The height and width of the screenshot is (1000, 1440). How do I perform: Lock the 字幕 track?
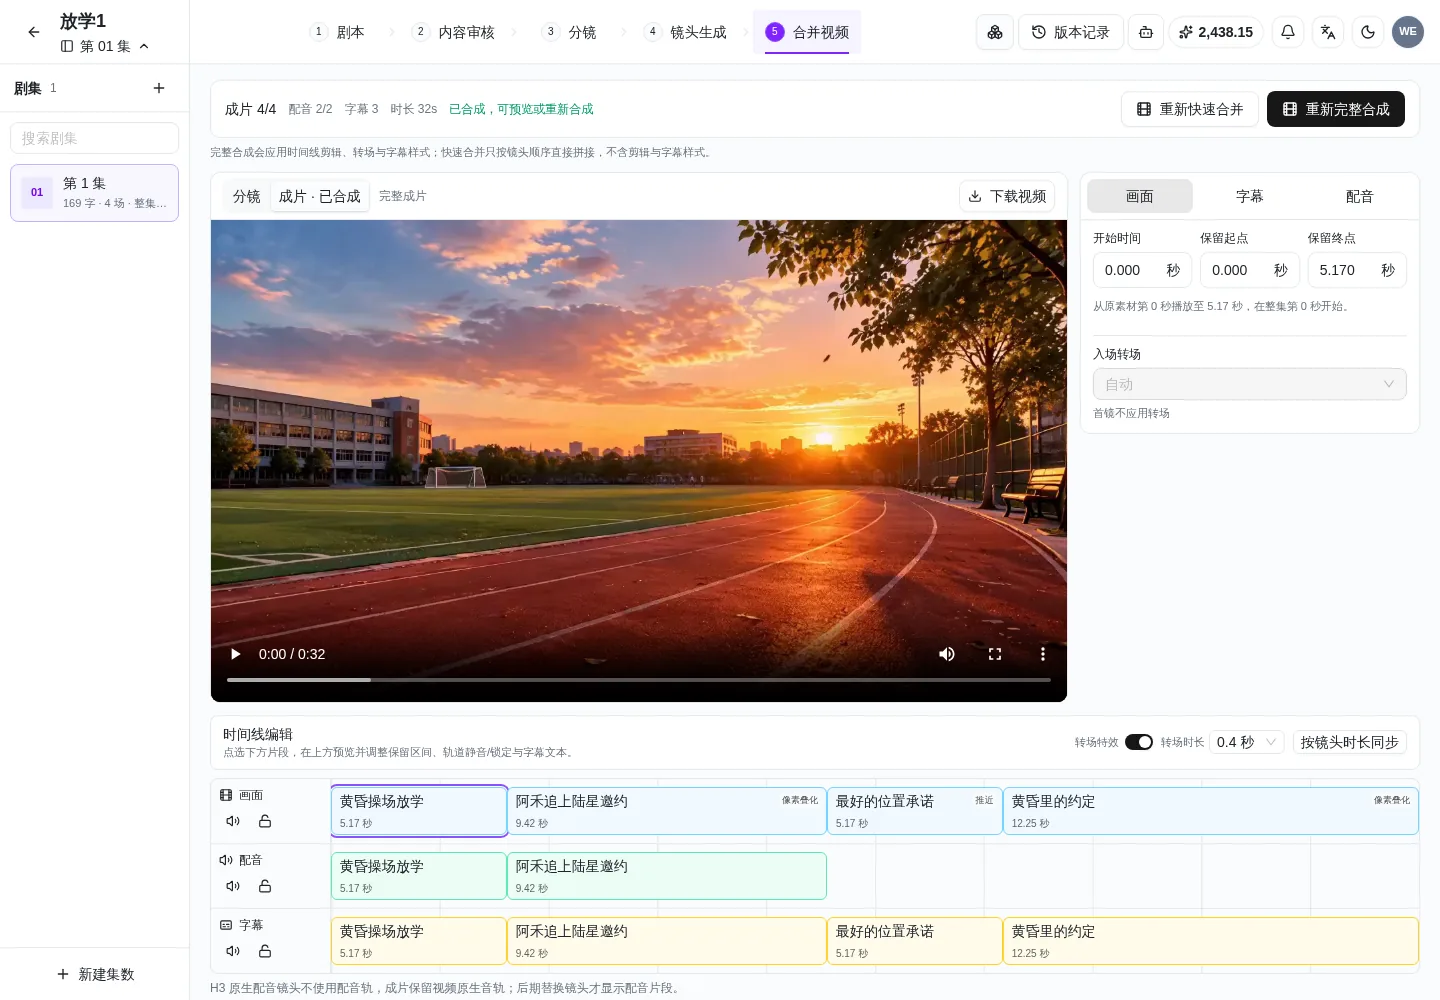tap(265, 951)
